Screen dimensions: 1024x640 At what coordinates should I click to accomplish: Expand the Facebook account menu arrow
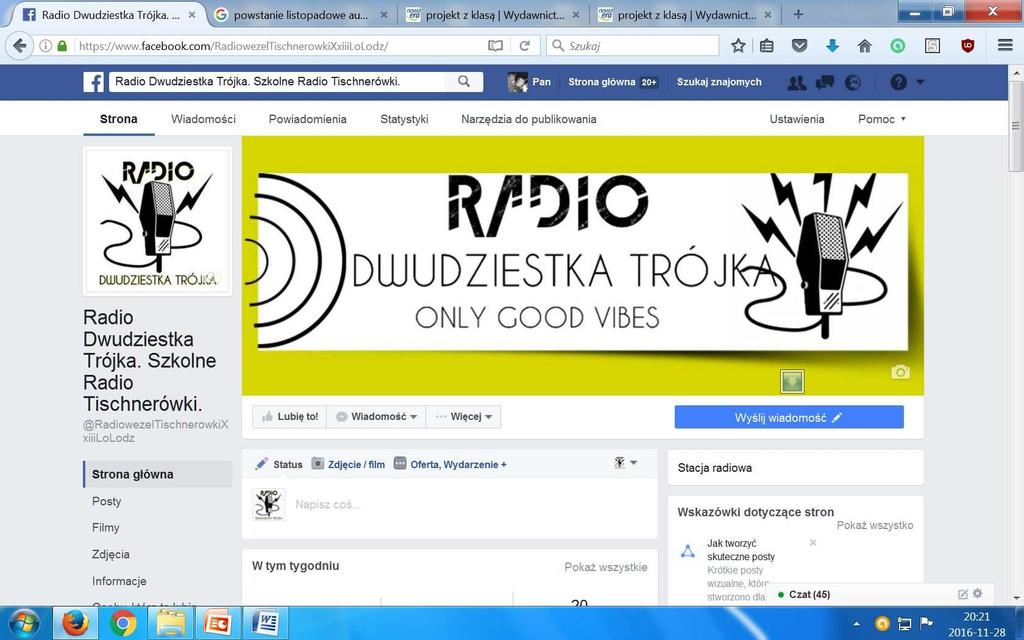point(921,82)
